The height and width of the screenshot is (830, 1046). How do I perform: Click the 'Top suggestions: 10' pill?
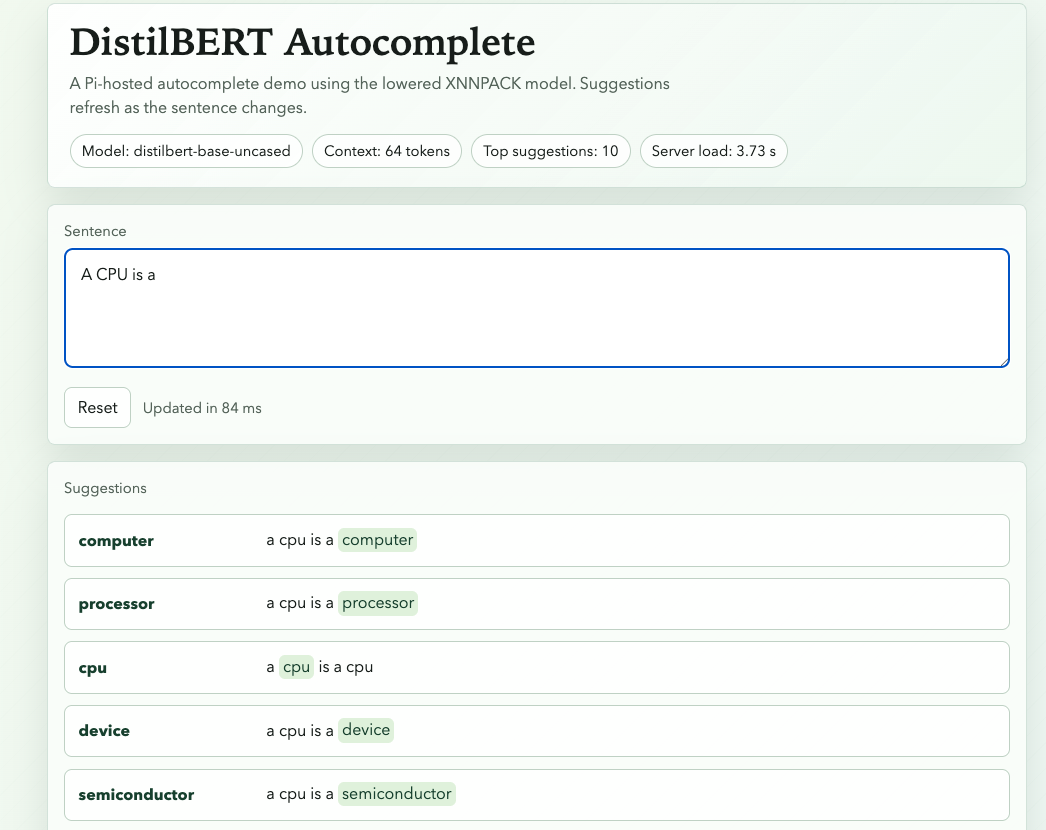click(551, 151)
